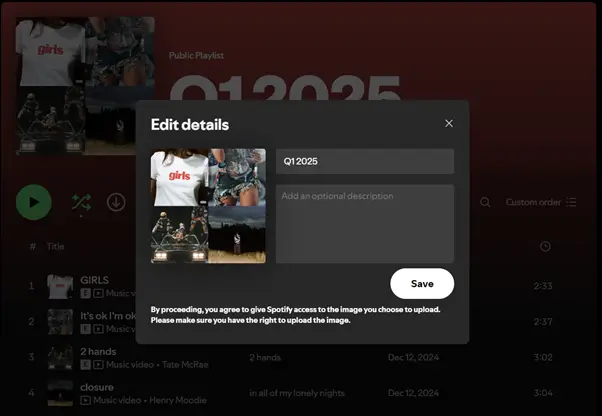This screenshot has height=416, width=602.
Task: Click the music video icon on the GIRLS row
Action: (99, 293)
